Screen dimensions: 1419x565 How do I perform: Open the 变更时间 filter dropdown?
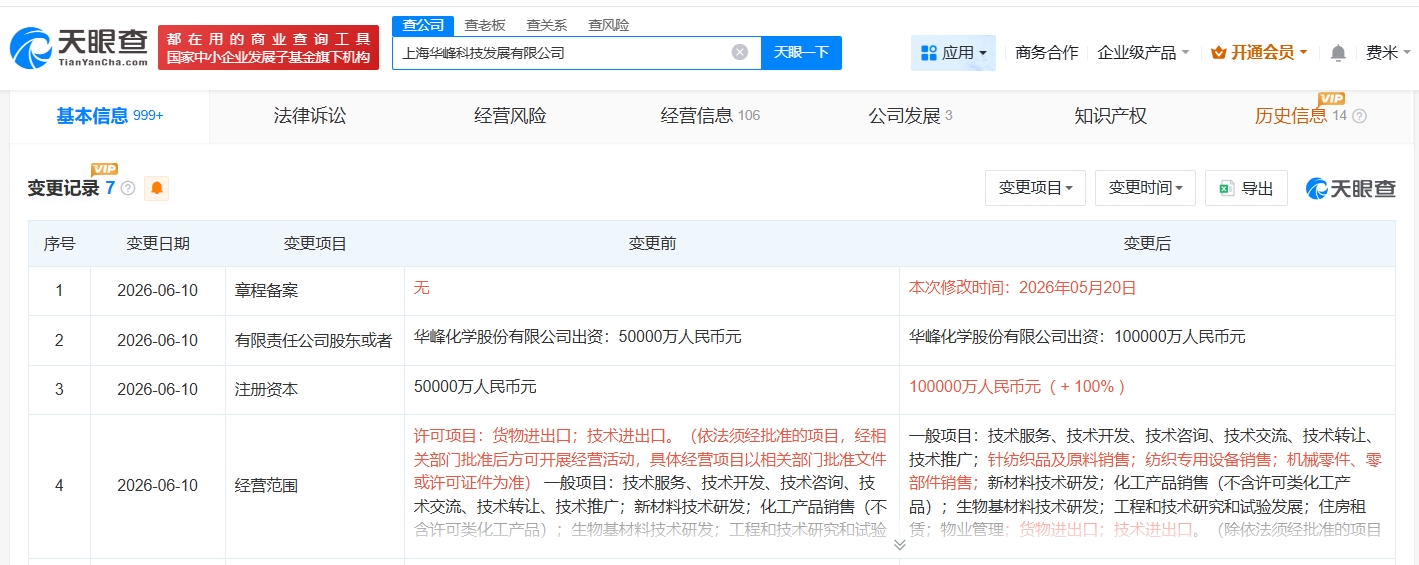1146,188
